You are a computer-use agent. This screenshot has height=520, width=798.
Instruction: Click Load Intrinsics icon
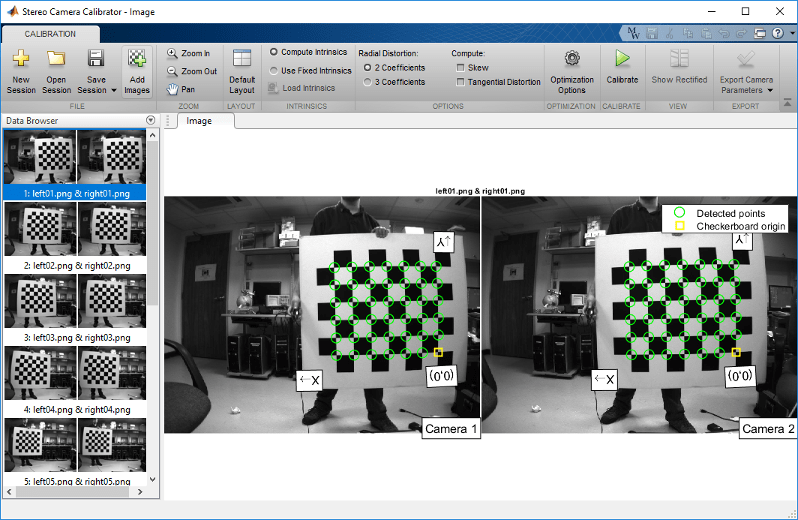tap(273, 88)
